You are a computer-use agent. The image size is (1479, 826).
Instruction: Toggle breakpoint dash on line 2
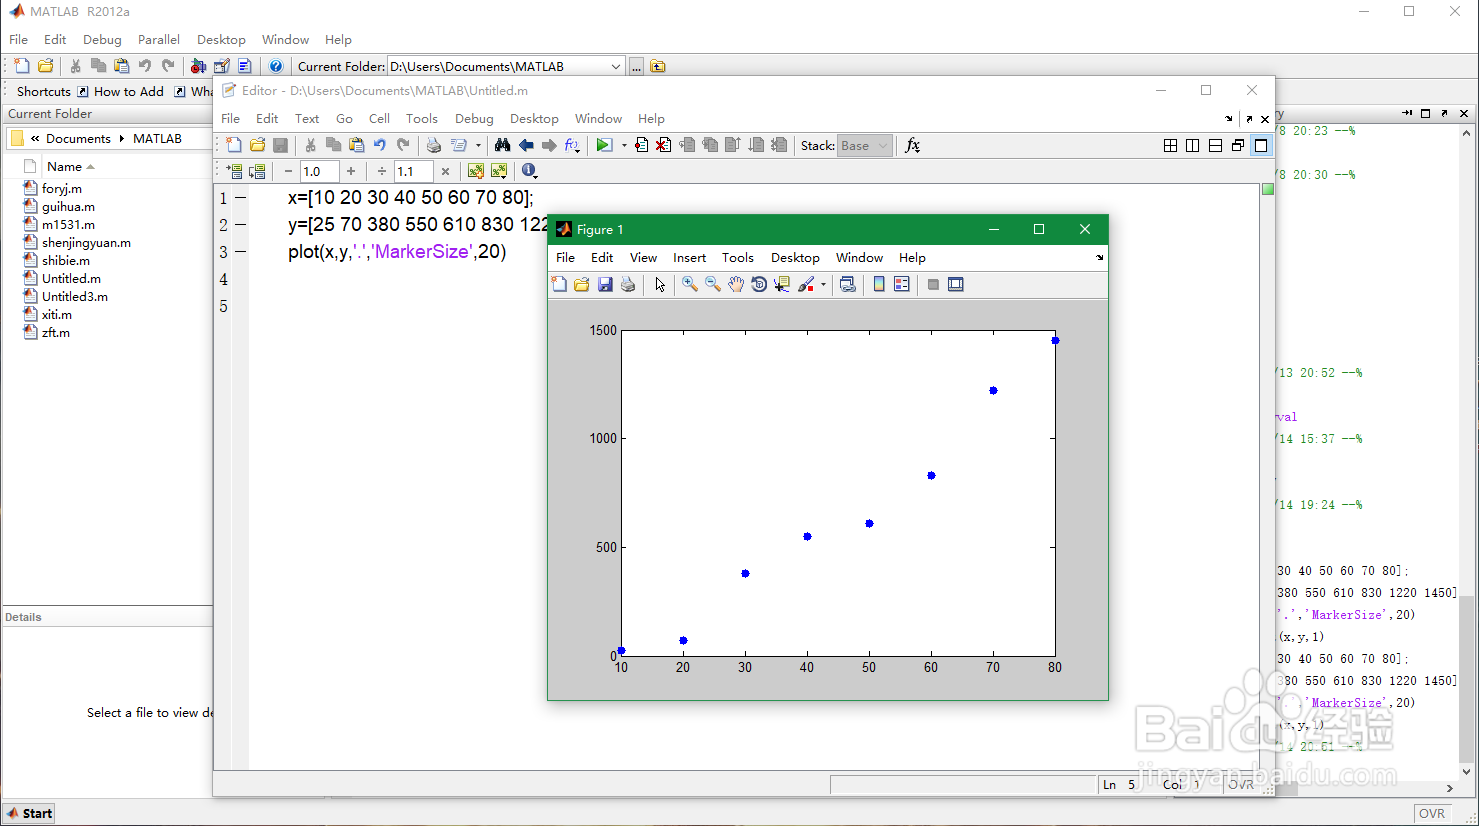[x=240, y=225]
